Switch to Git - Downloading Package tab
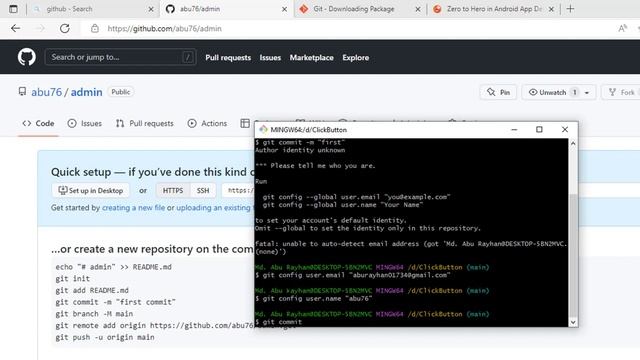The width and height of the screenshot is (640, 360). (354, 9)
